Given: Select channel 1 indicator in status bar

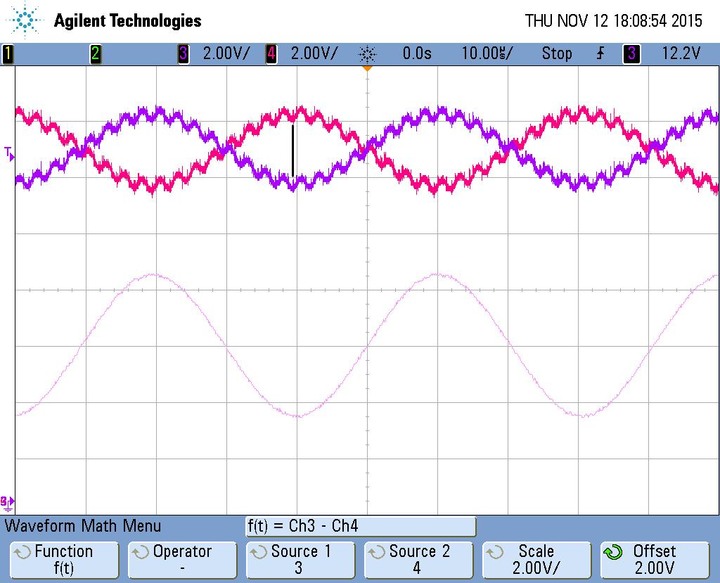Looking at the screenshot, I should pyautogui.click(x=8, y=54).
